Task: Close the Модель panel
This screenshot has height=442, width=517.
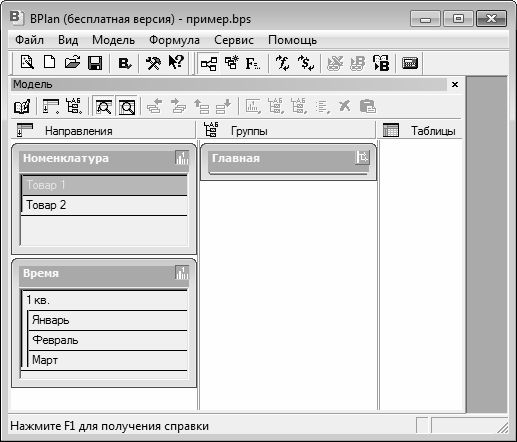Action: pos(455,85)
